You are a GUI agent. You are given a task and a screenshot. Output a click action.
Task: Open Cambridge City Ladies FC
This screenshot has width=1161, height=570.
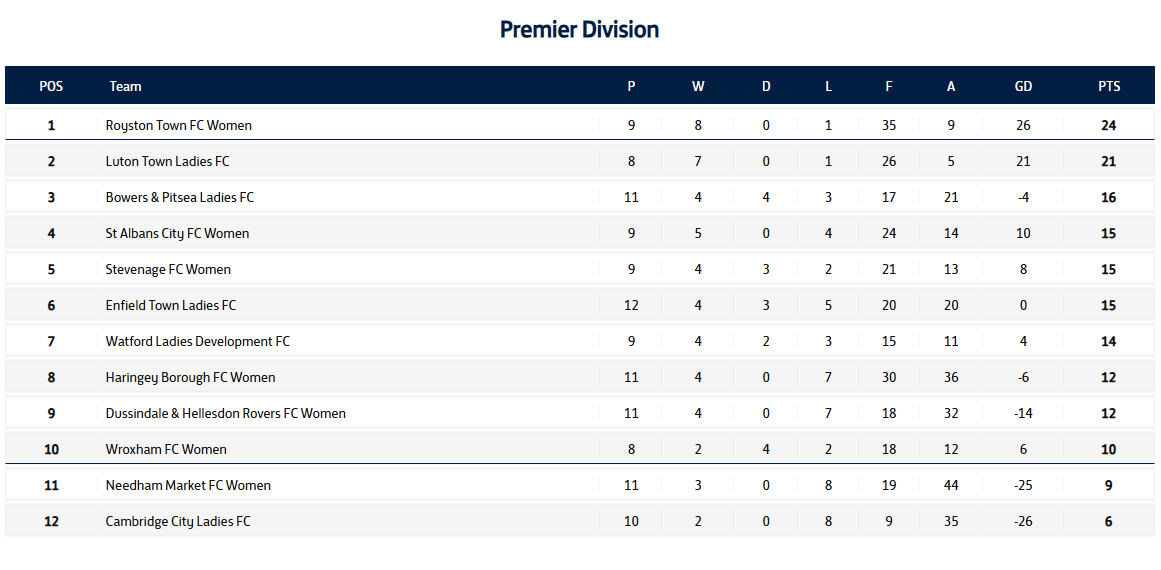(x=178, y=521)
